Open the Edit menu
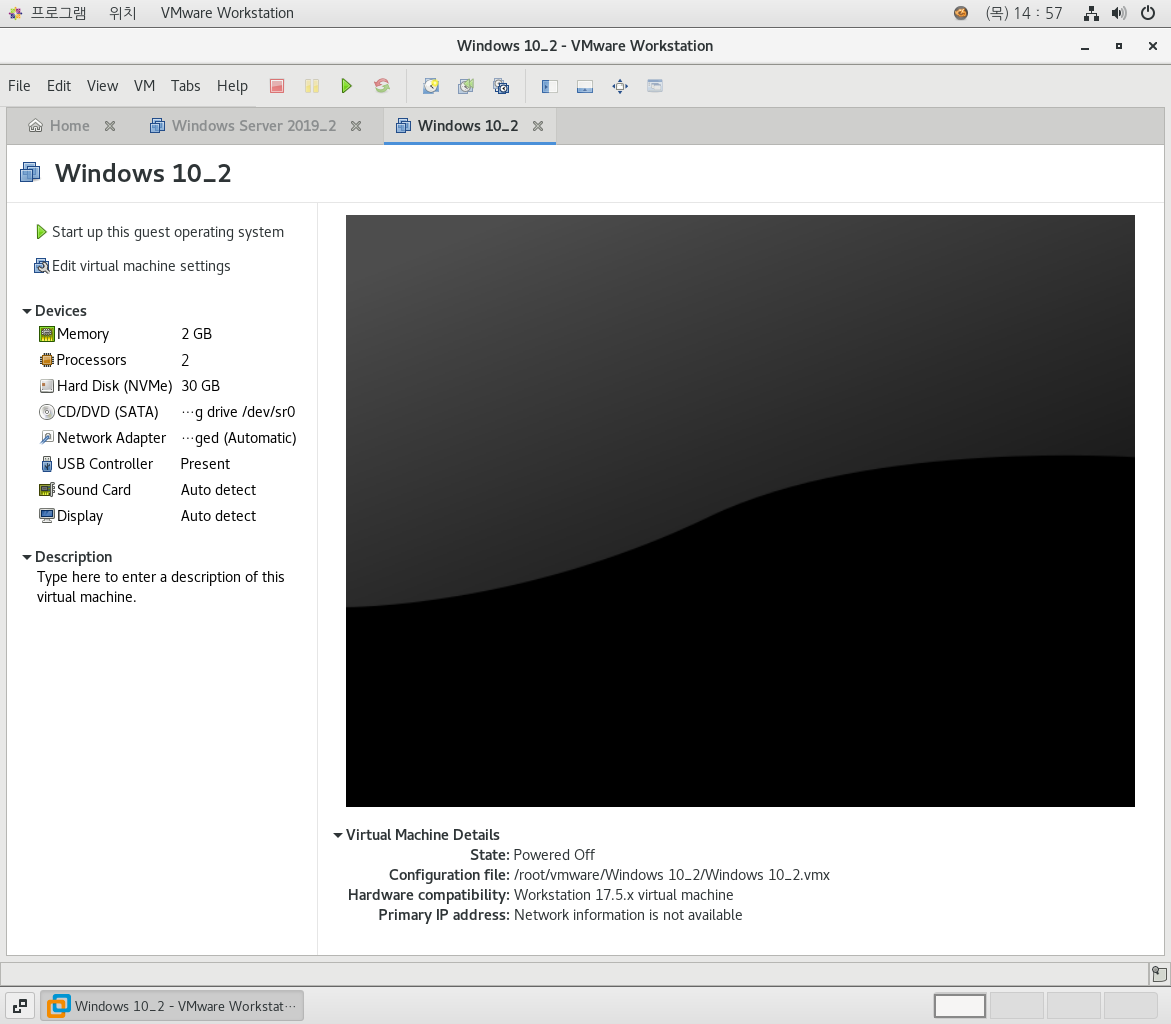The width and height of the screenshot is (1171, 1024). [59, 86]
